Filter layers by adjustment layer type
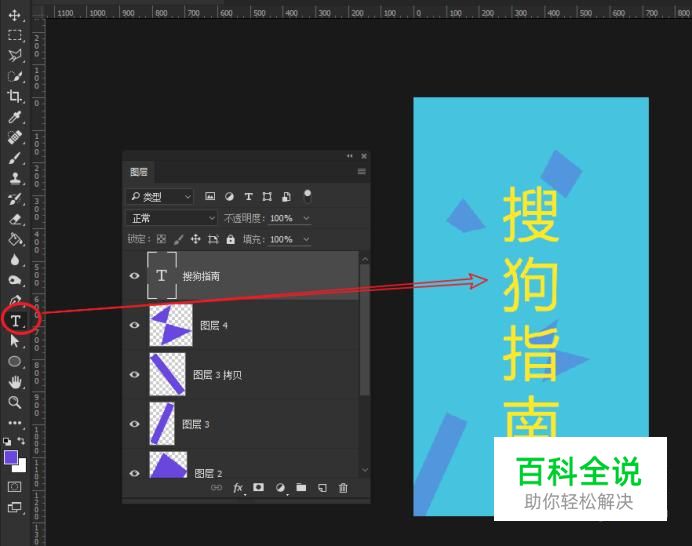Image resolution: width=692 pixels, height=546 pixels. 229,196
